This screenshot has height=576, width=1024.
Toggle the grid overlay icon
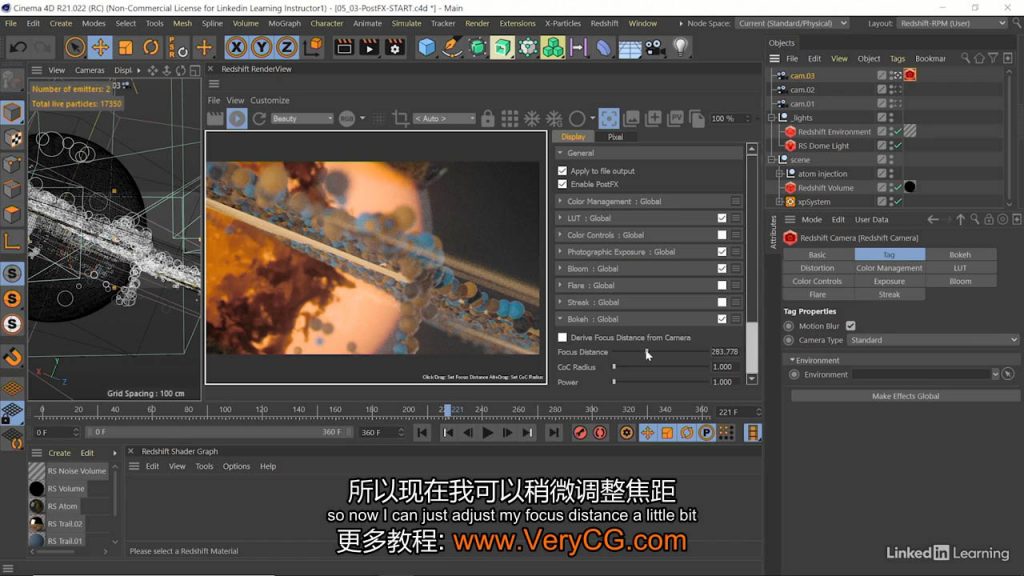tap(509, 119)
